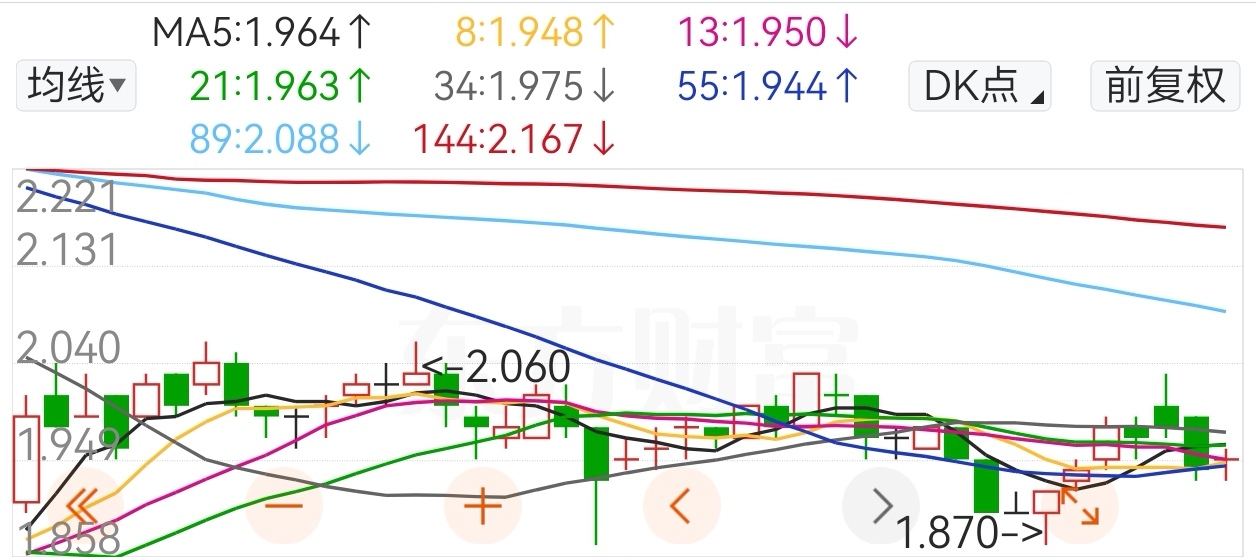Image resolution: width=1256 pixels, height=557 pixels.
Task: Select the dark blue 55:1.944 moving average
Action: pos(768,87)
